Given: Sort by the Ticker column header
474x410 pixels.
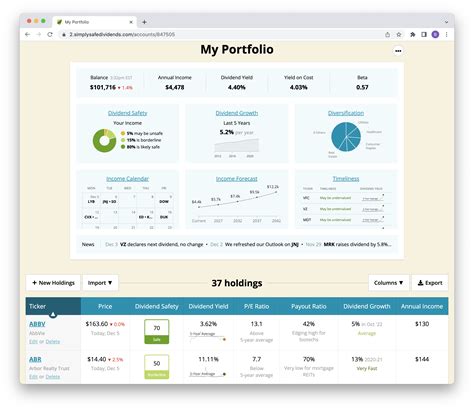Looking at the screenshot, I should (x=53, y=306).
